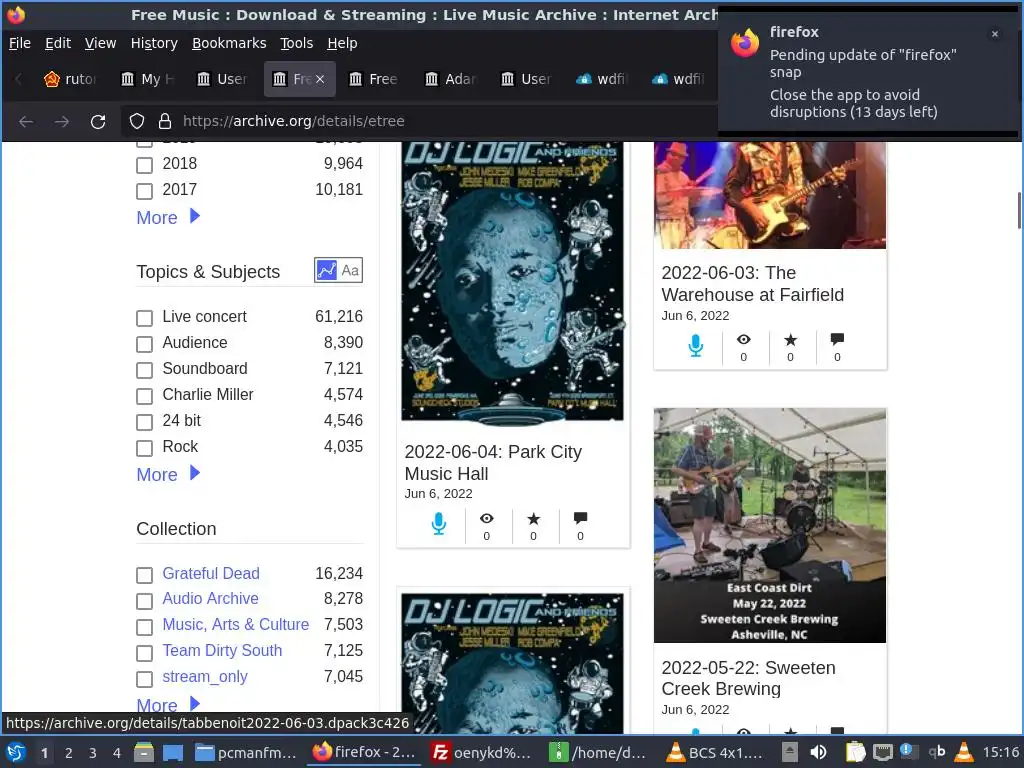The height and width of the screenshot is (768, 1024).
Task: Open 2022-05-22: Sweeten Creek Brewing title
Action: pos(748,678)
